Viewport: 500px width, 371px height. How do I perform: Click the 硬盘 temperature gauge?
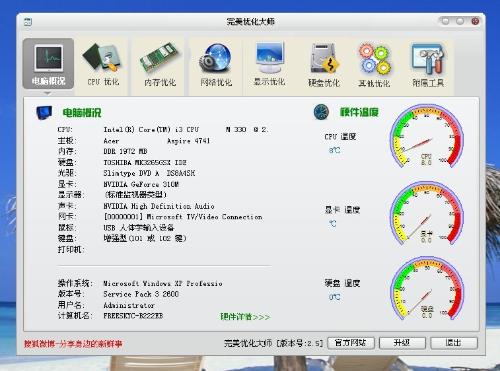click(x=426, y=288)
